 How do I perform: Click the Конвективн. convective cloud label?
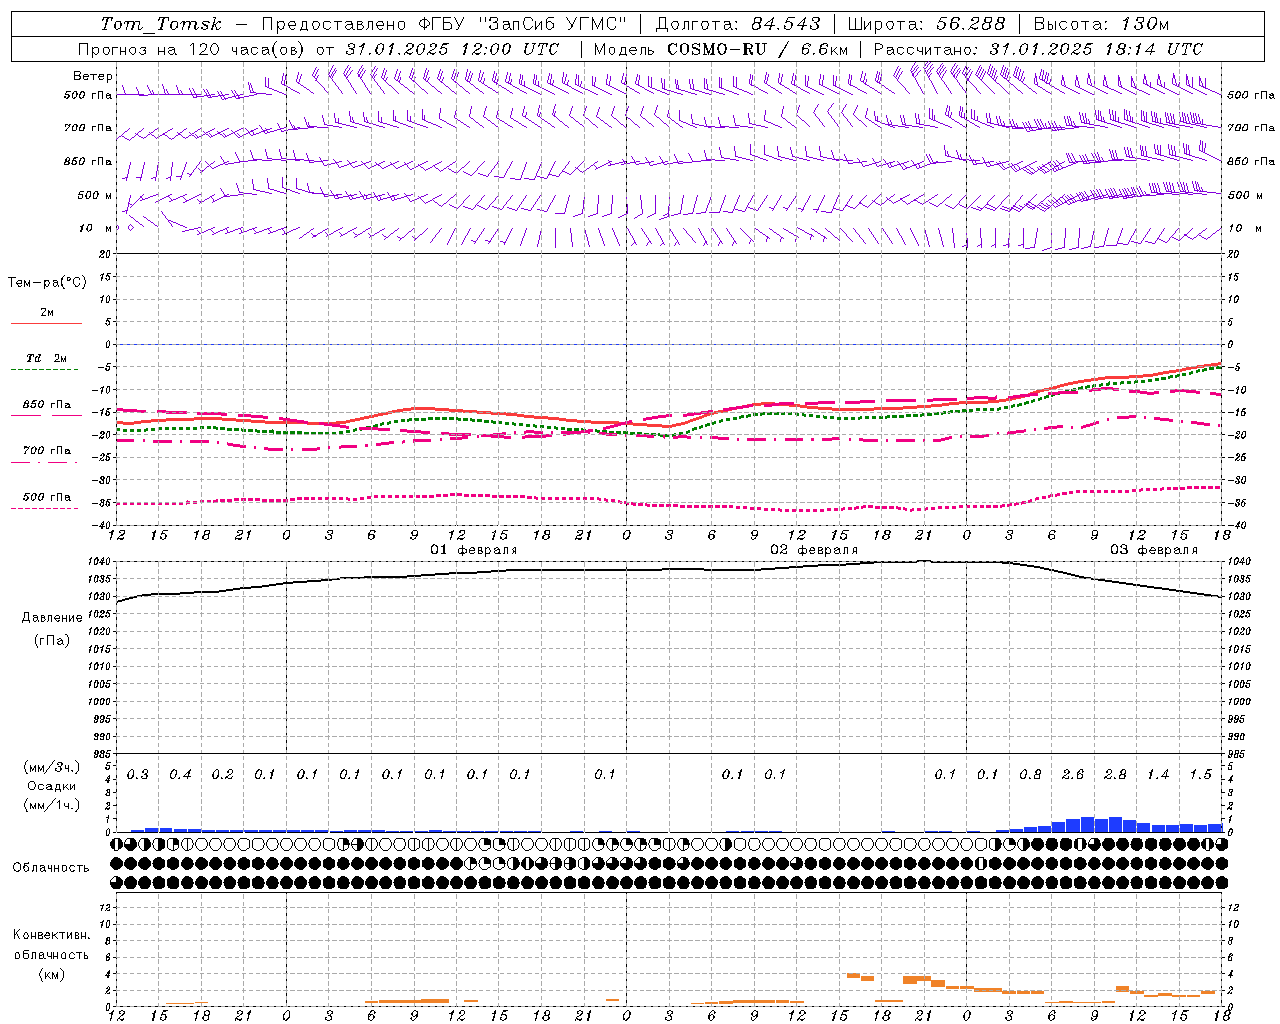pos(51,935)
